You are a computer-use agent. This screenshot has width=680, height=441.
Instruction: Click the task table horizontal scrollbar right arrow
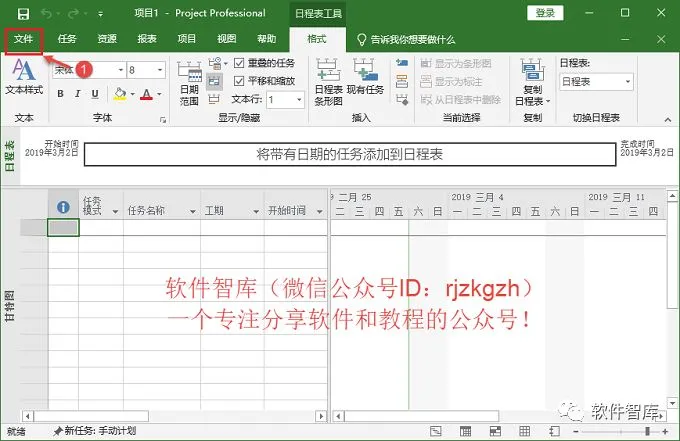coord(321,416)
